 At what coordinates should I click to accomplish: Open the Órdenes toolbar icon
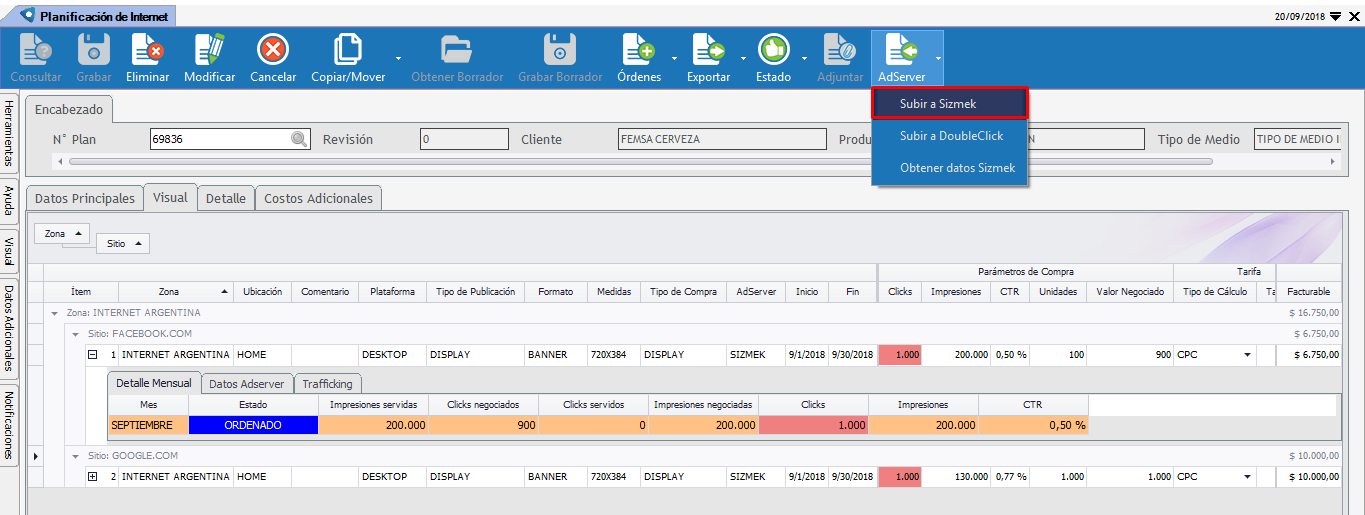638,50
